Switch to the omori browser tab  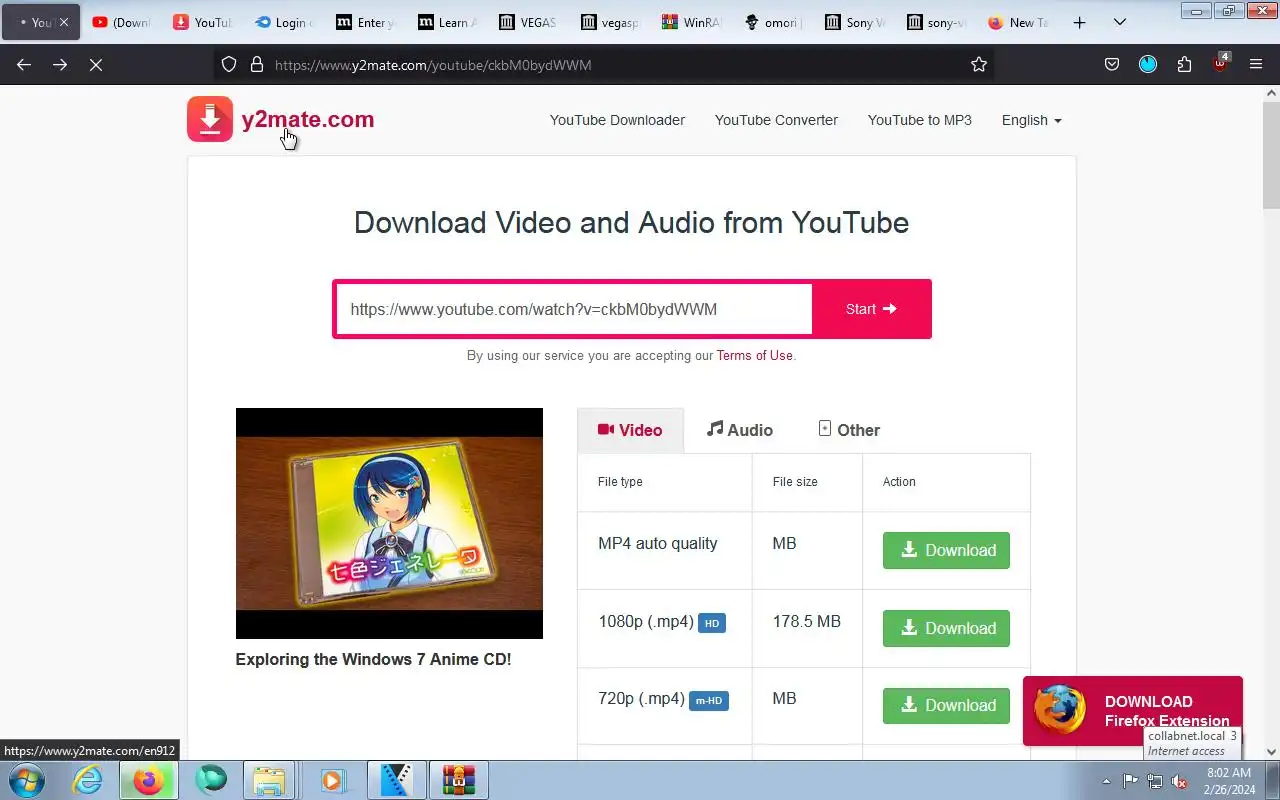coord(772,22)
